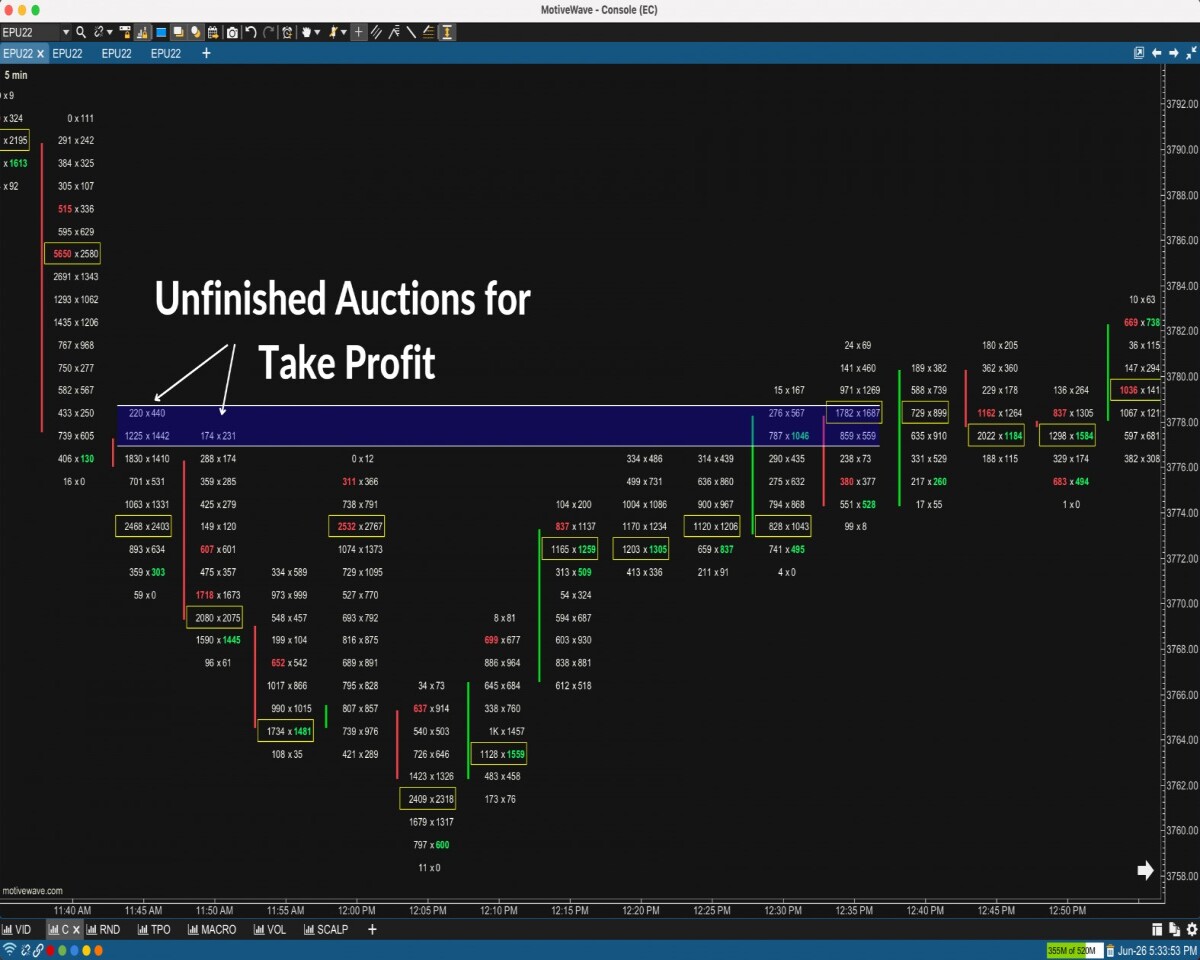Add a new chart tab with plus
Screen dimensions: 1200x960
(x=206, y=53)
